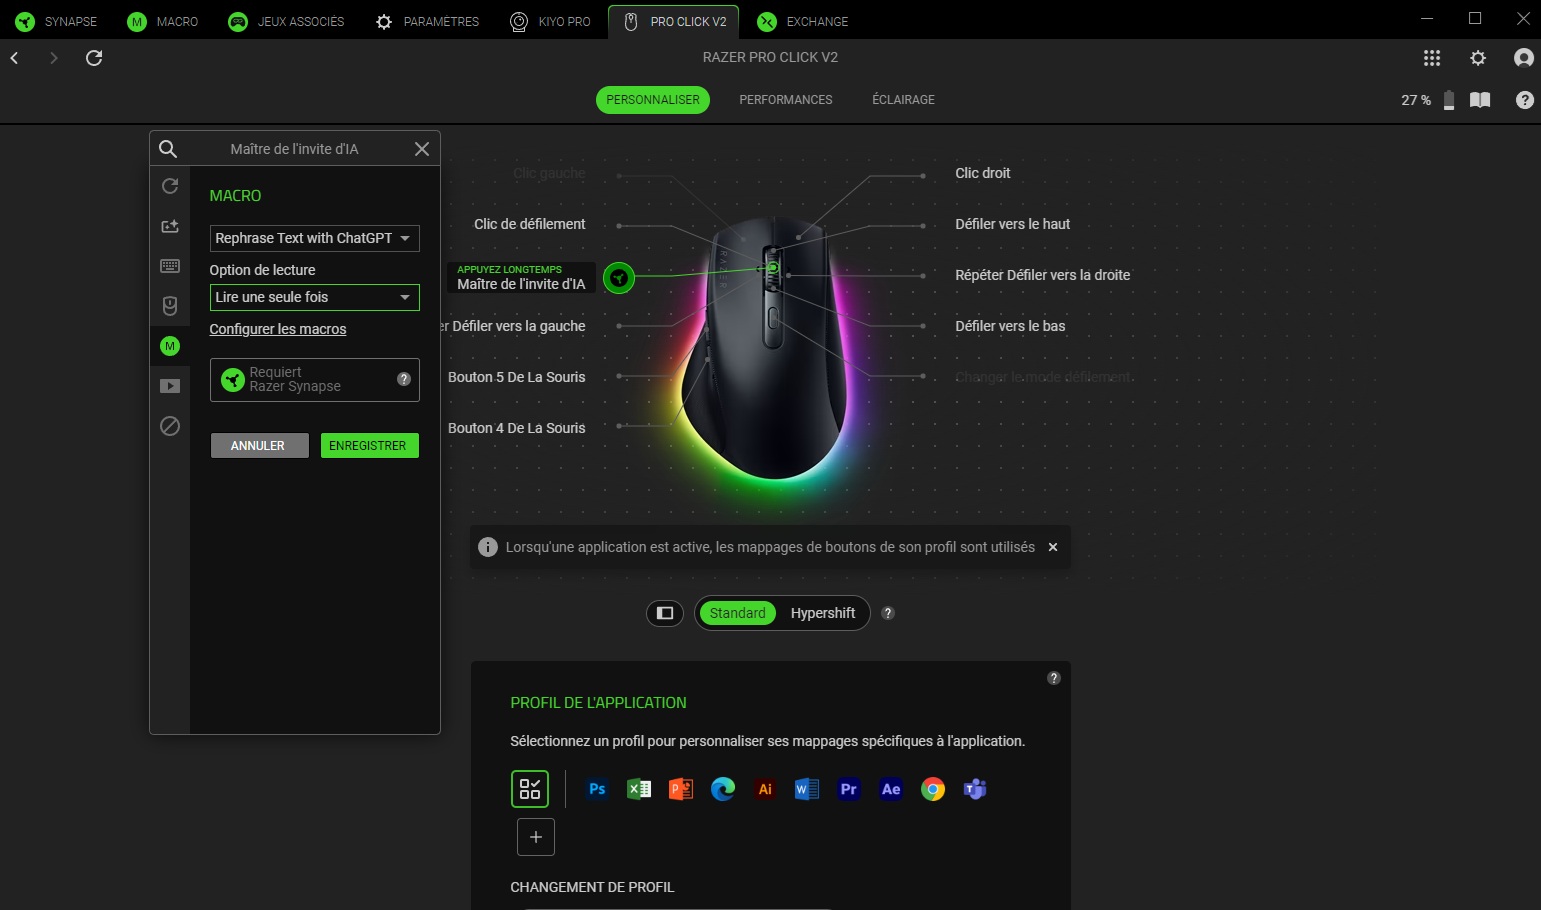This screenshot has height=910, width=1541.
Task: Open the Rephrase Text with ChatGPT dropdown
Action: point(314,238)
